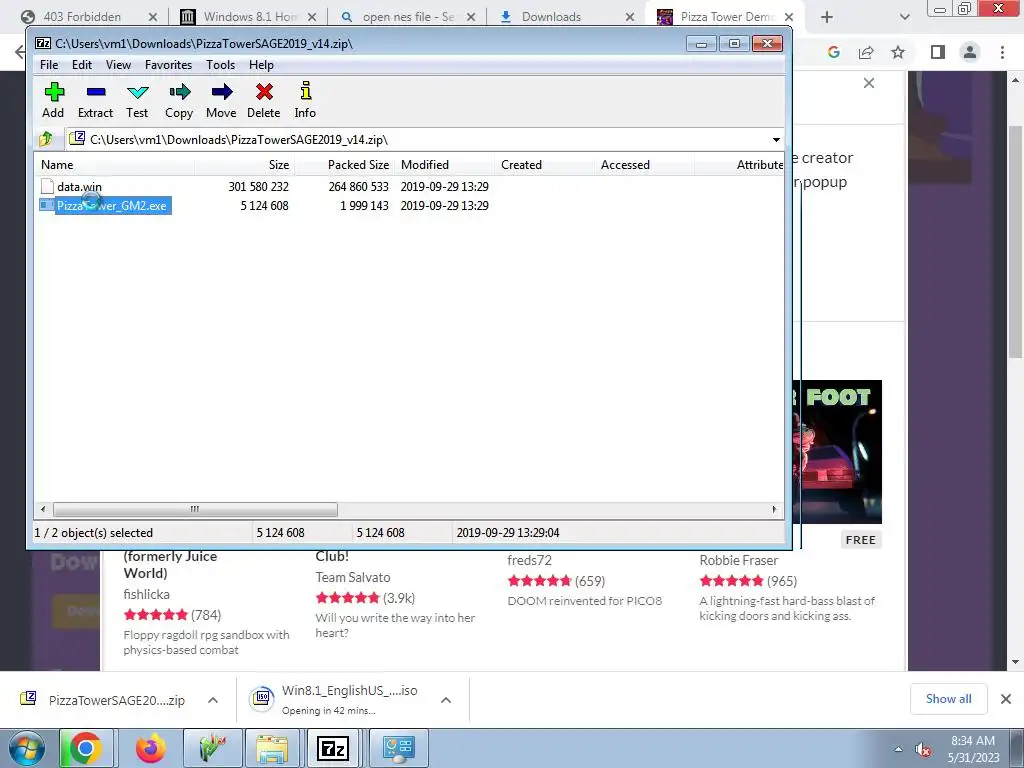Open a new Chrome tab
Screen dimensions: 1024x768
[827, 17]
